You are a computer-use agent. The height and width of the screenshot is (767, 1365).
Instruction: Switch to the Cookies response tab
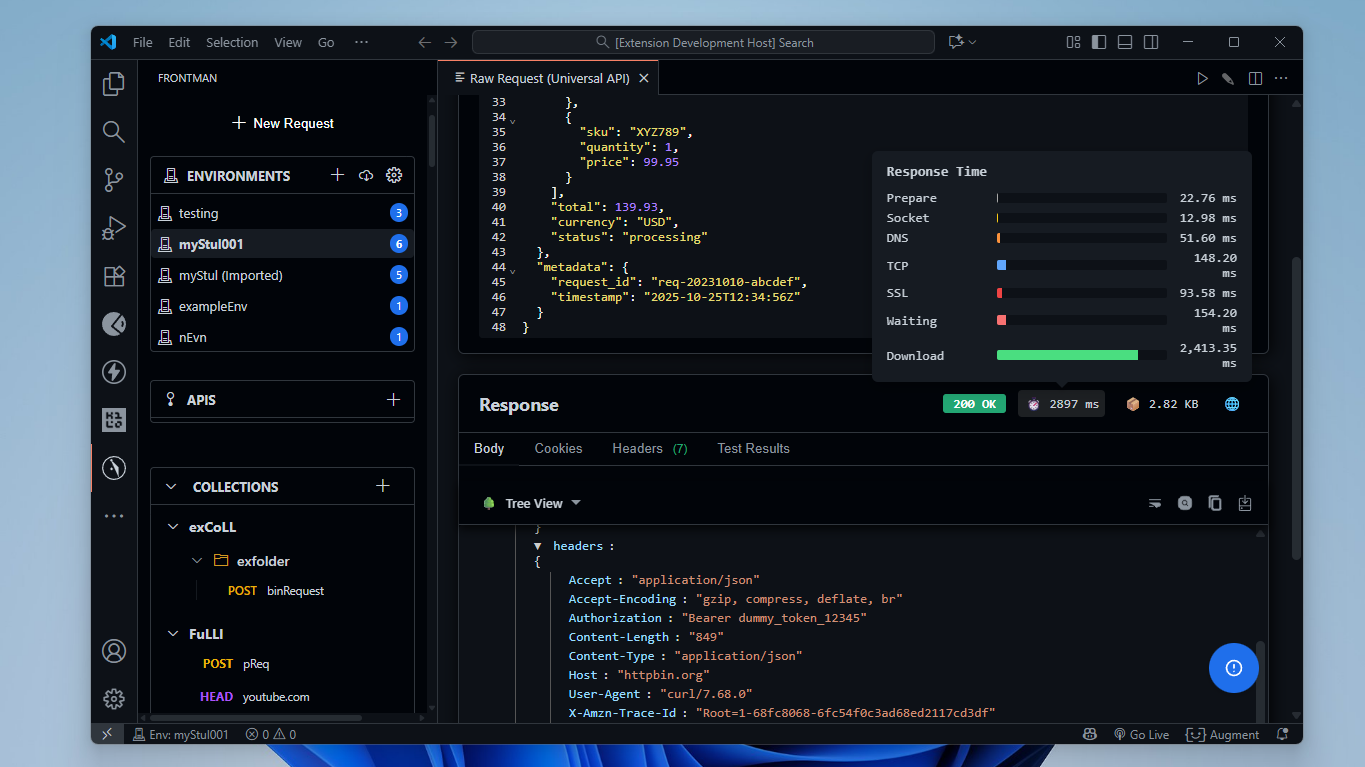pyautogui.click(x=558, y=448)
